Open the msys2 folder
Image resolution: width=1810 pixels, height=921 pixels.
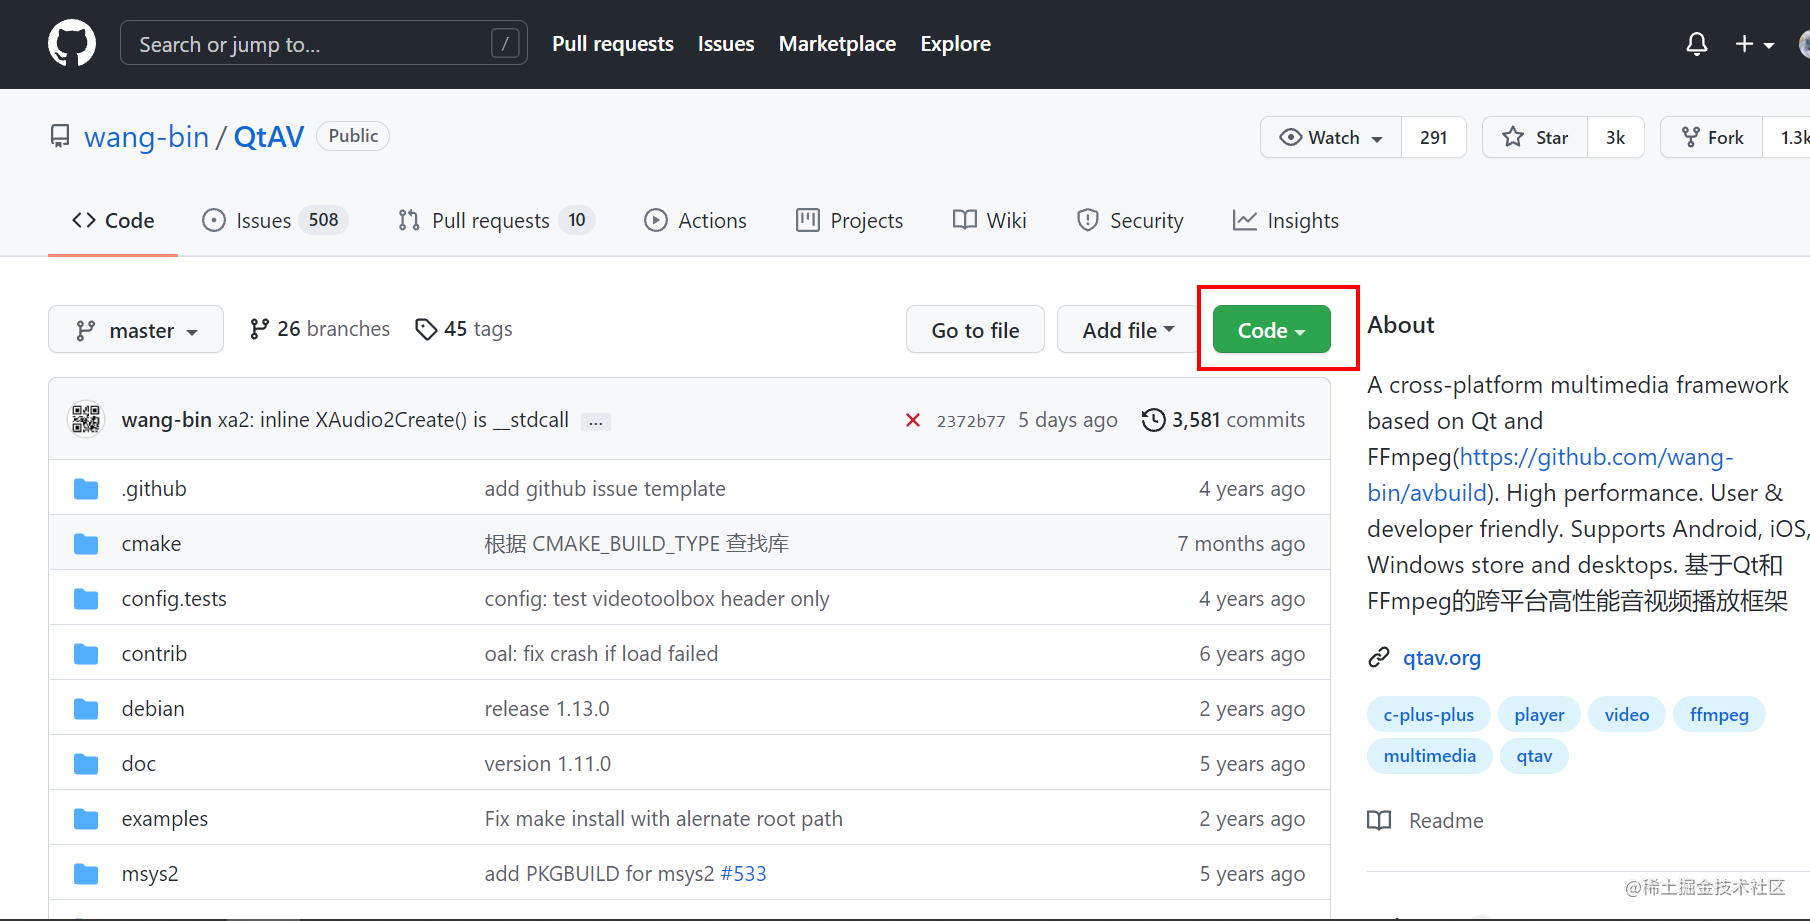[150, 873]
